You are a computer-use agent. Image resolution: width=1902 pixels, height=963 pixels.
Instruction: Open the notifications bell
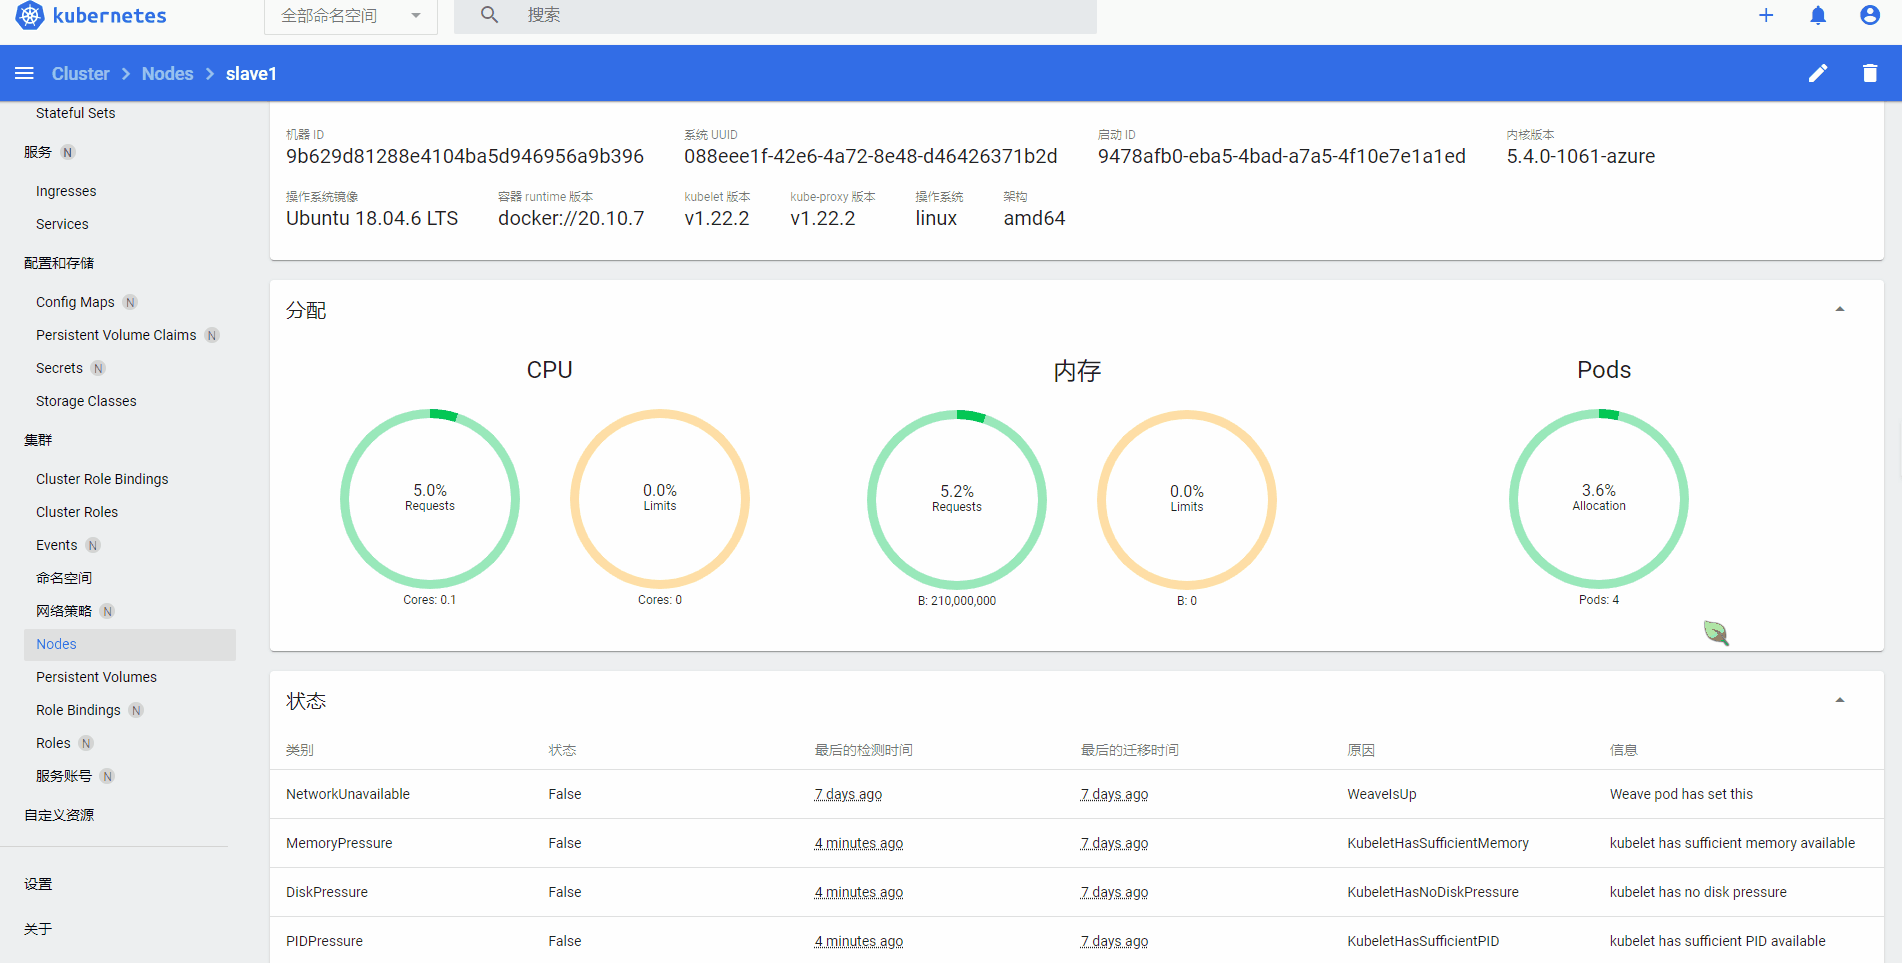(x=1818, y=15)
